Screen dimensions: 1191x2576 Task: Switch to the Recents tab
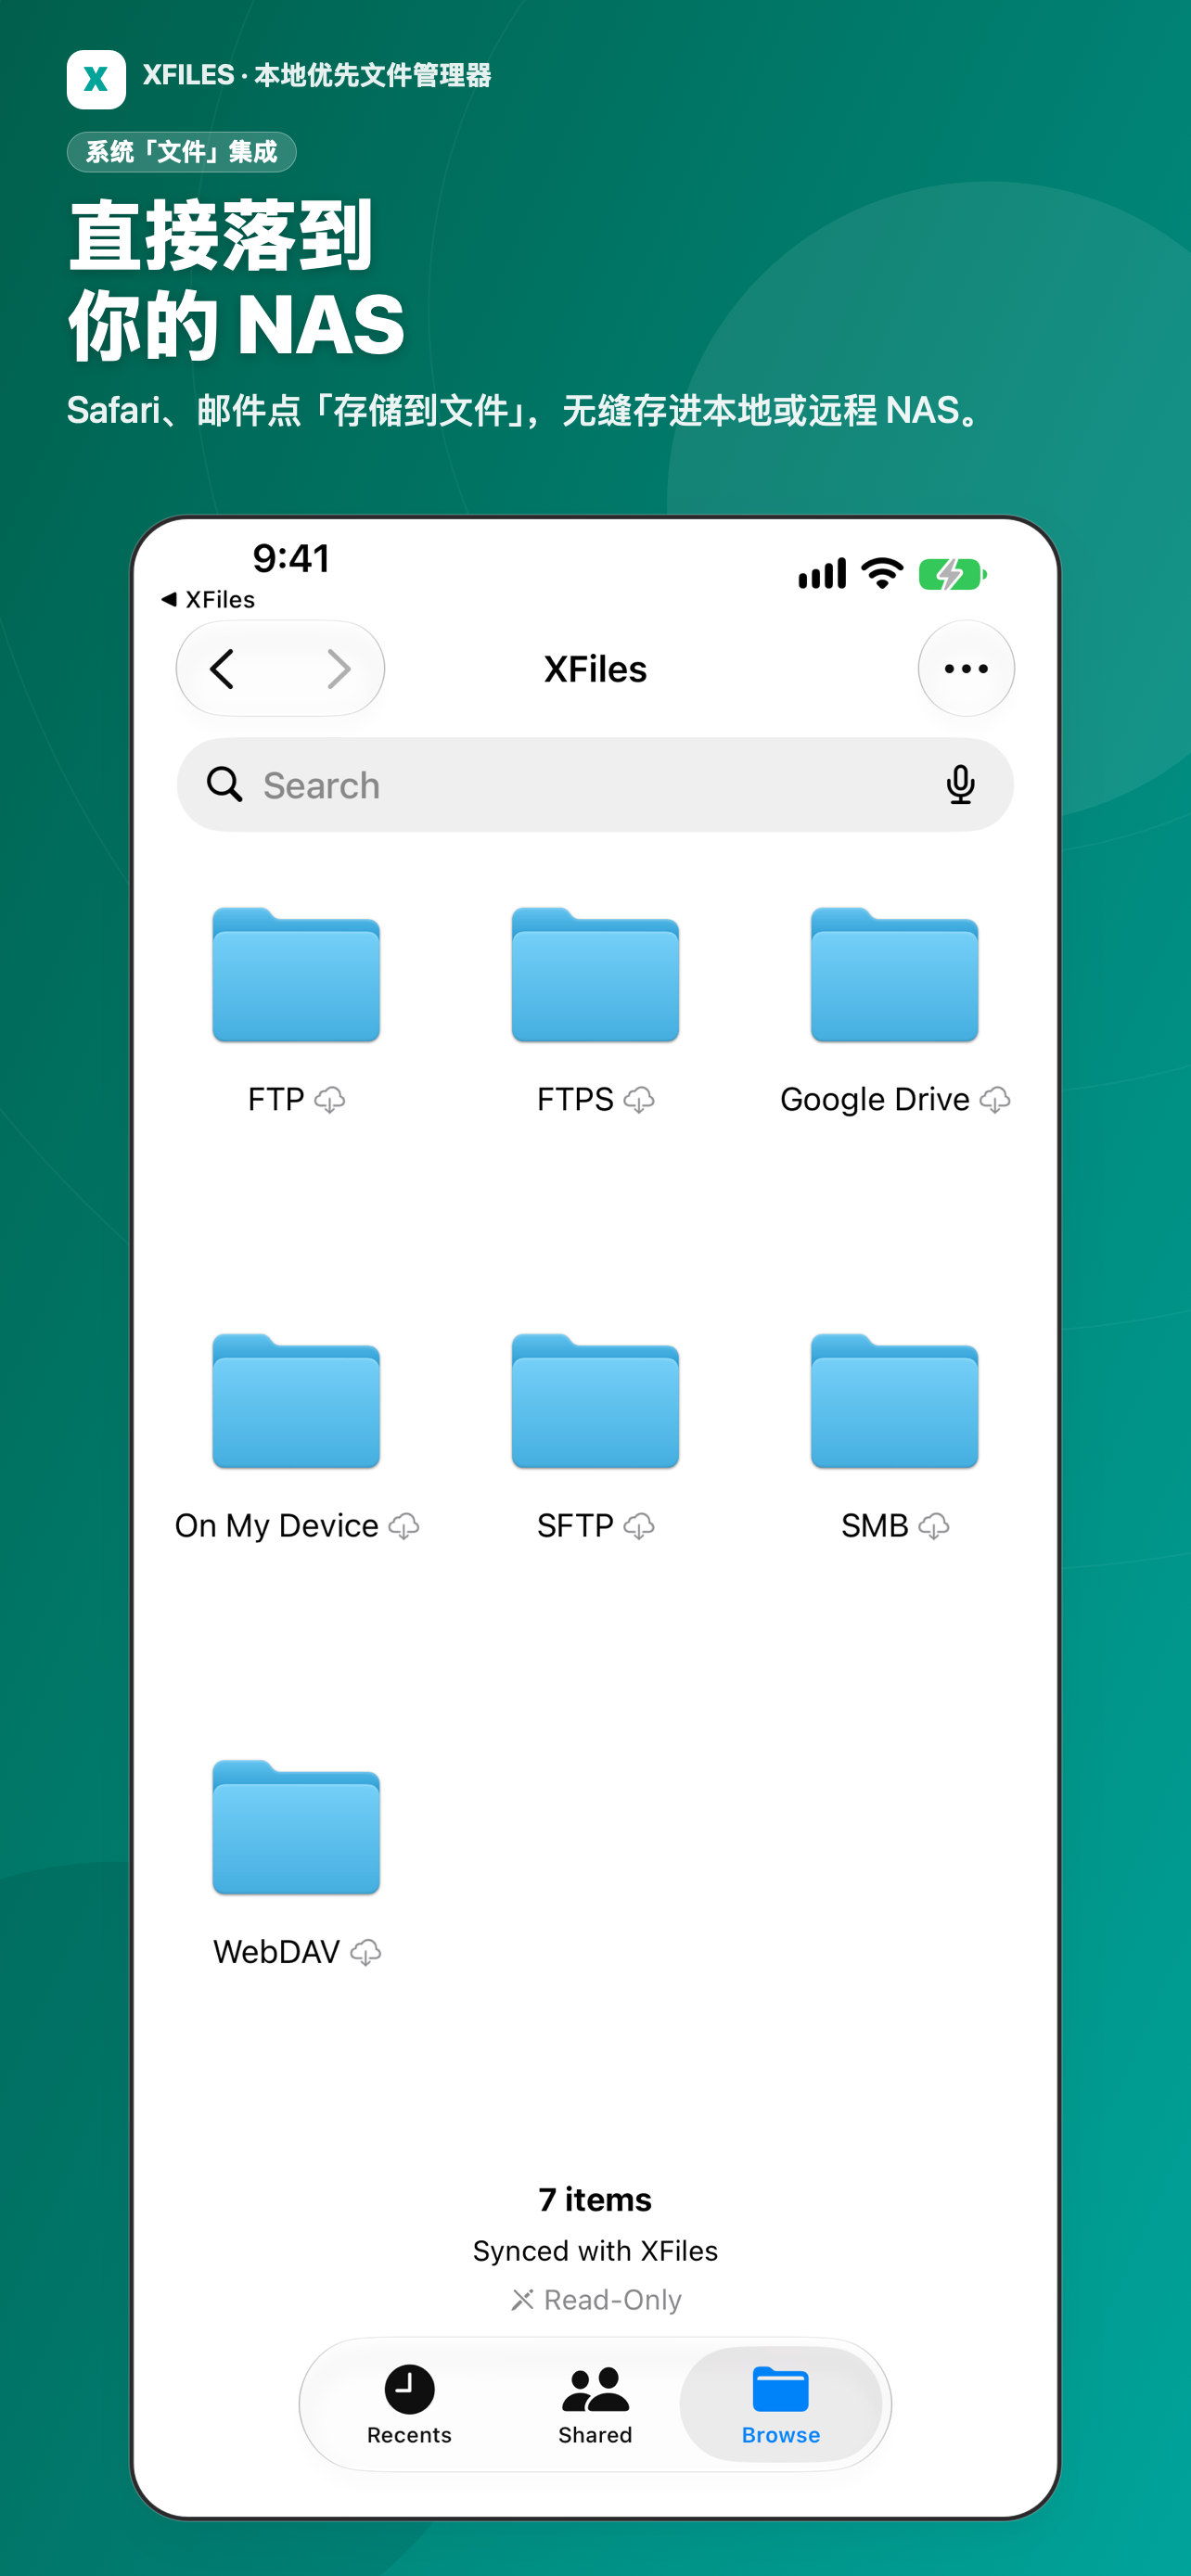click(409, 2404)
